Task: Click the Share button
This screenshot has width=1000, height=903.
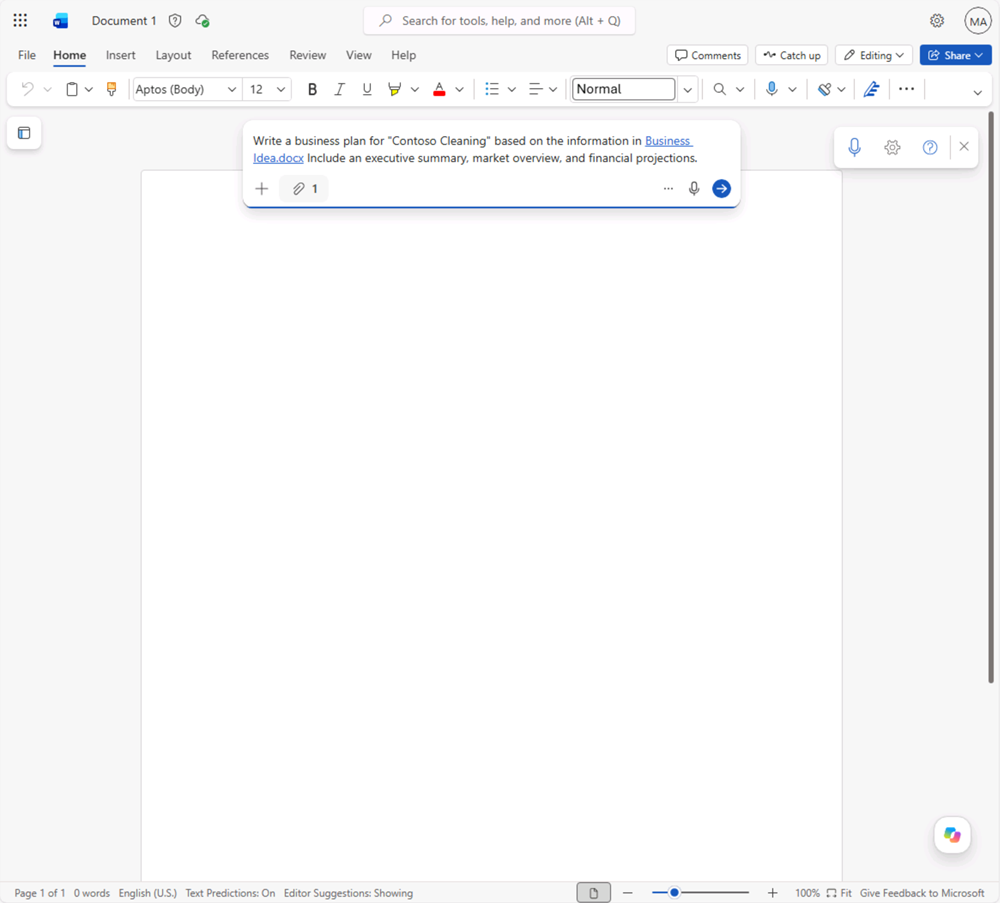Action: 955,55
